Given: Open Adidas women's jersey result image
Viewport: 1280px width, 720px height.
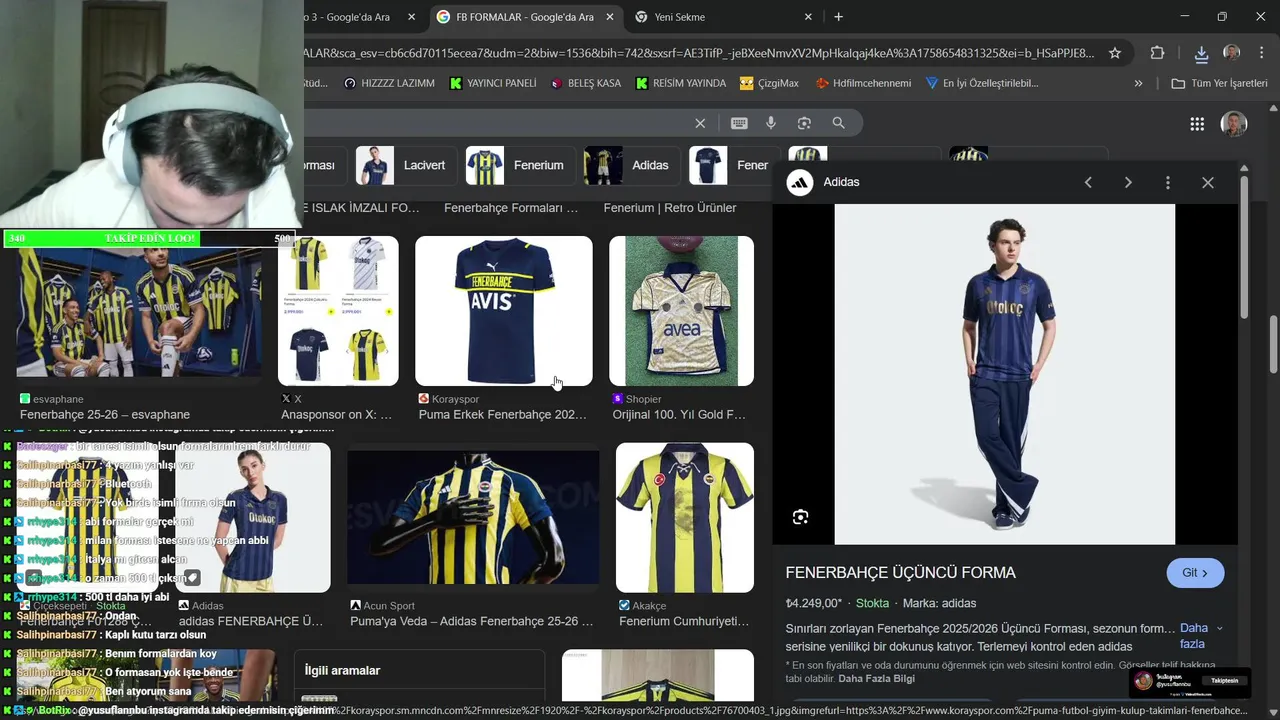Looking at the screenshot, I should (x=253, y=518).
